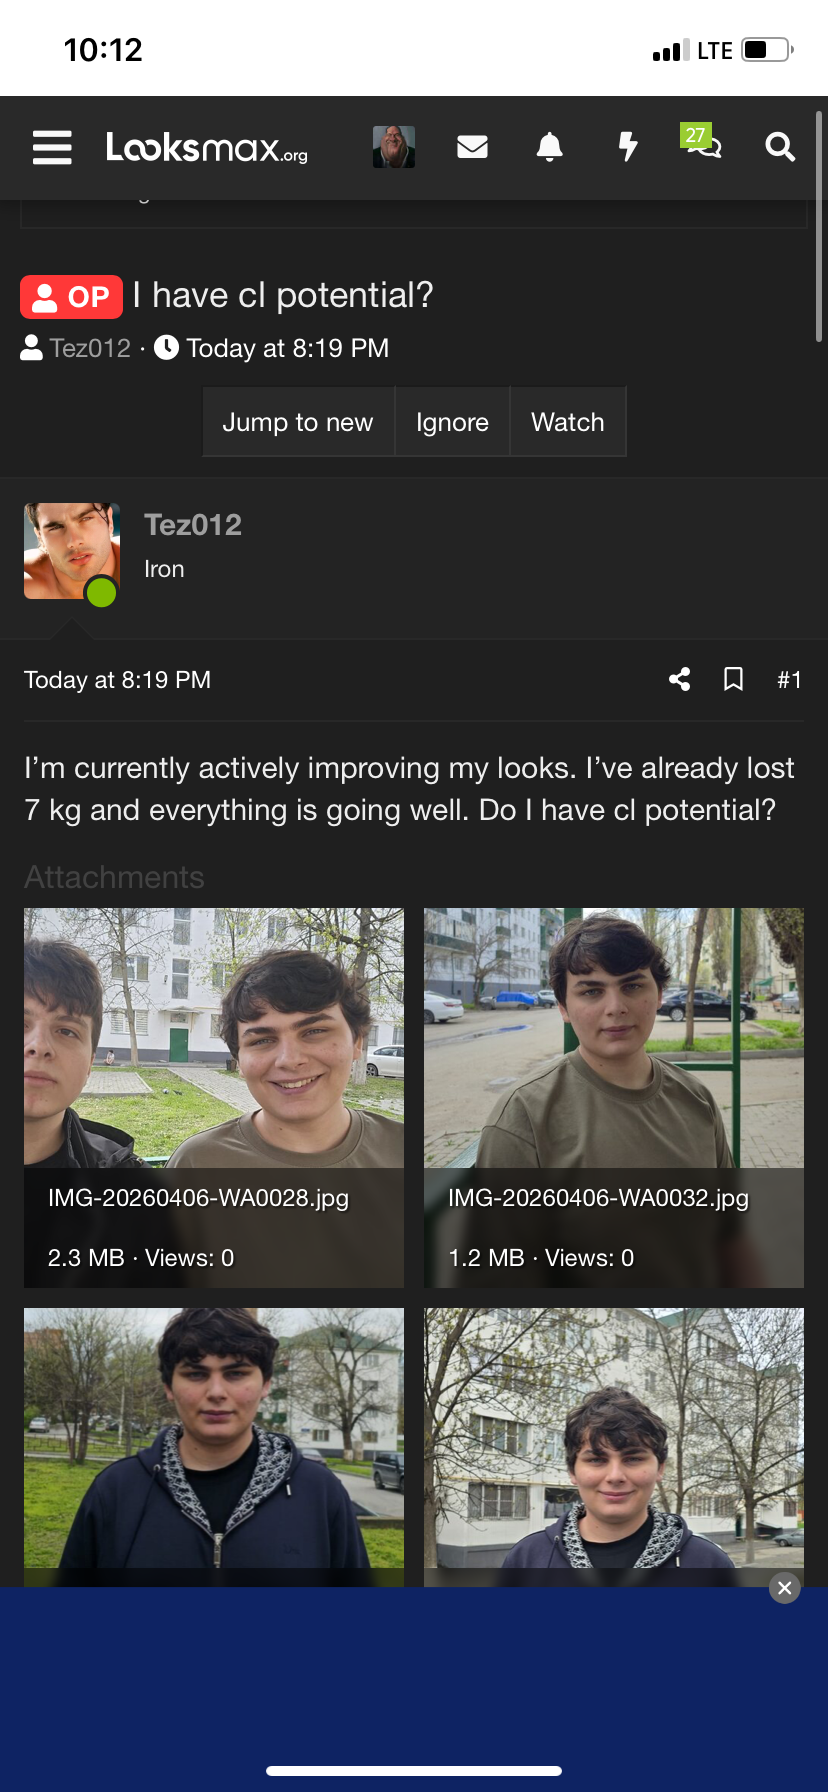The height and width of the screenshot is (1792, 828).
Task: Open post number #1 permalink
Action: click(x=789, y=680)
